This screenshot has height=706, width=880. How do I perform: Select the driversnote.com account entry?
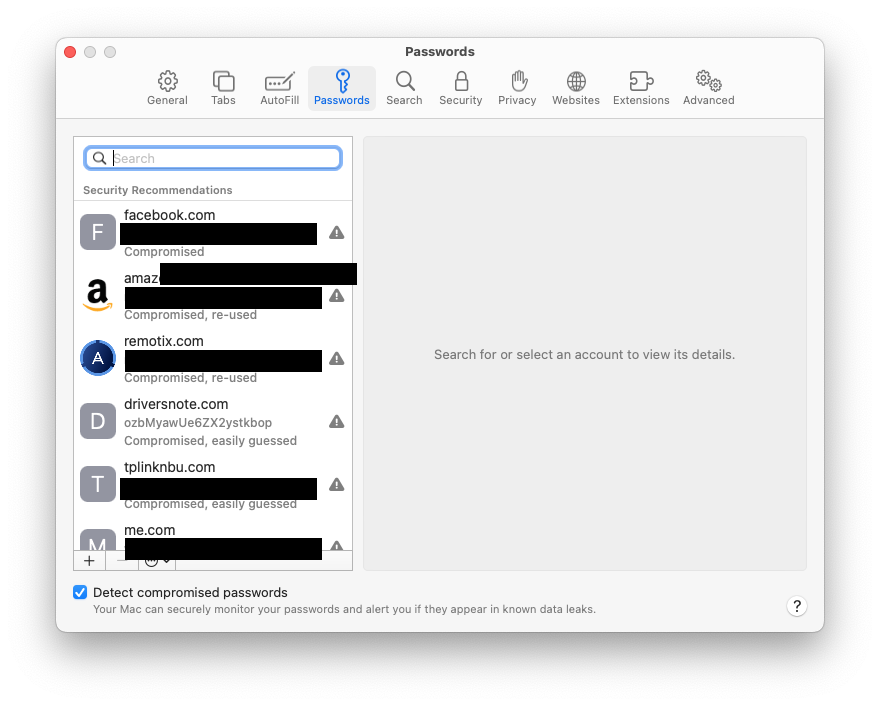212,421
